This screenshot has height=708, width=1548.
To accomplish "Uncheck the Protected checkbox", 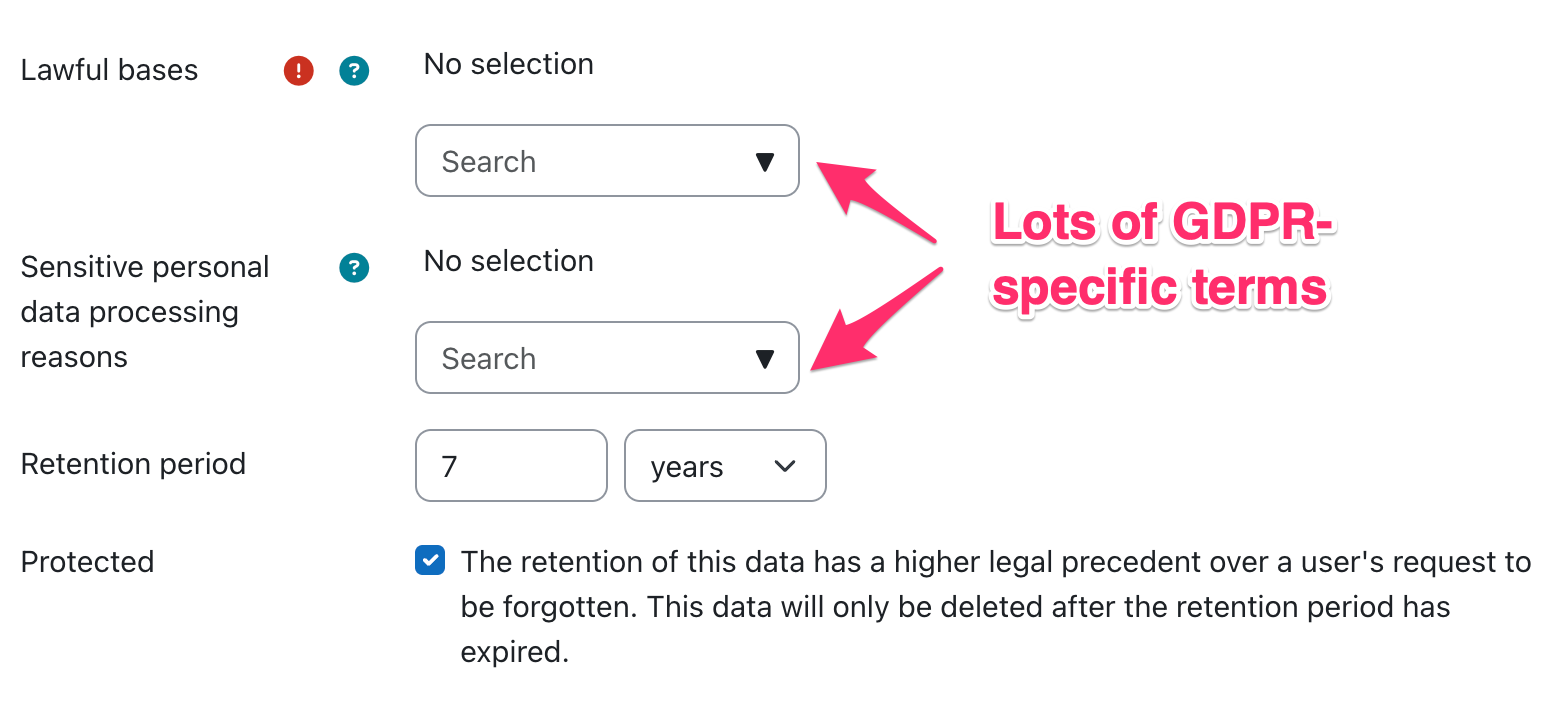I will [430, 561].
